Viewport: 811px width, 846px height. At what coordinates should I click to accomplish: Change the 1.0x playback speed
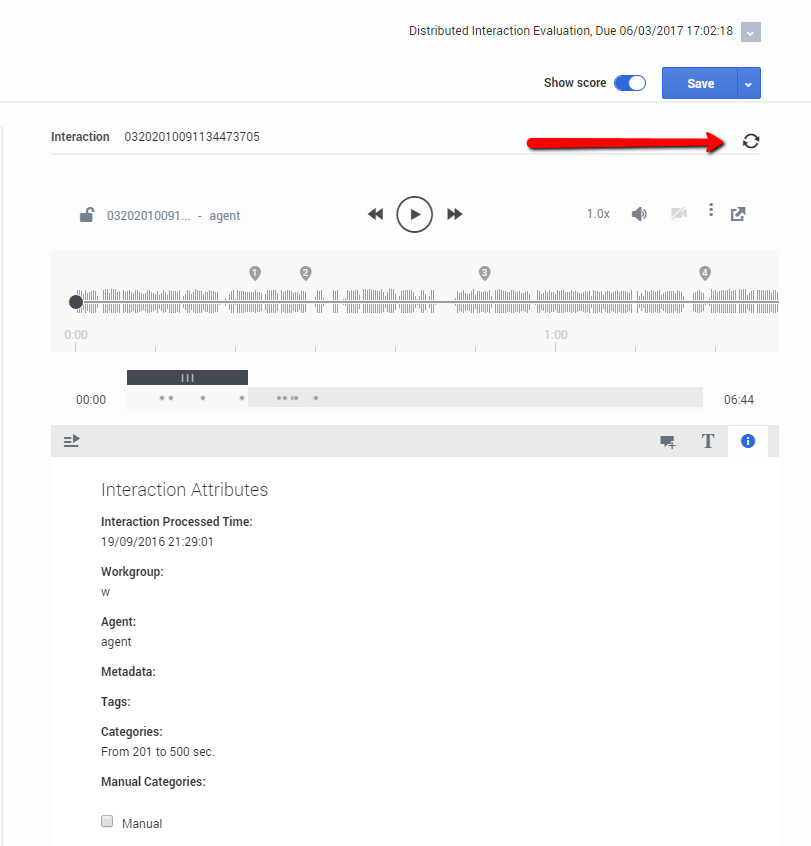pos(598,214)
